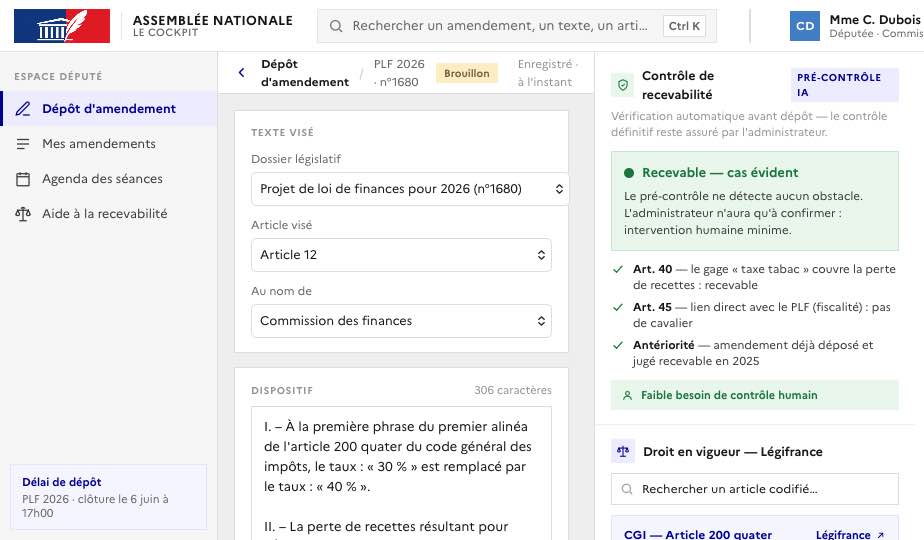
Task: Click the Brouillon status badge
Action: pos(467,73)
